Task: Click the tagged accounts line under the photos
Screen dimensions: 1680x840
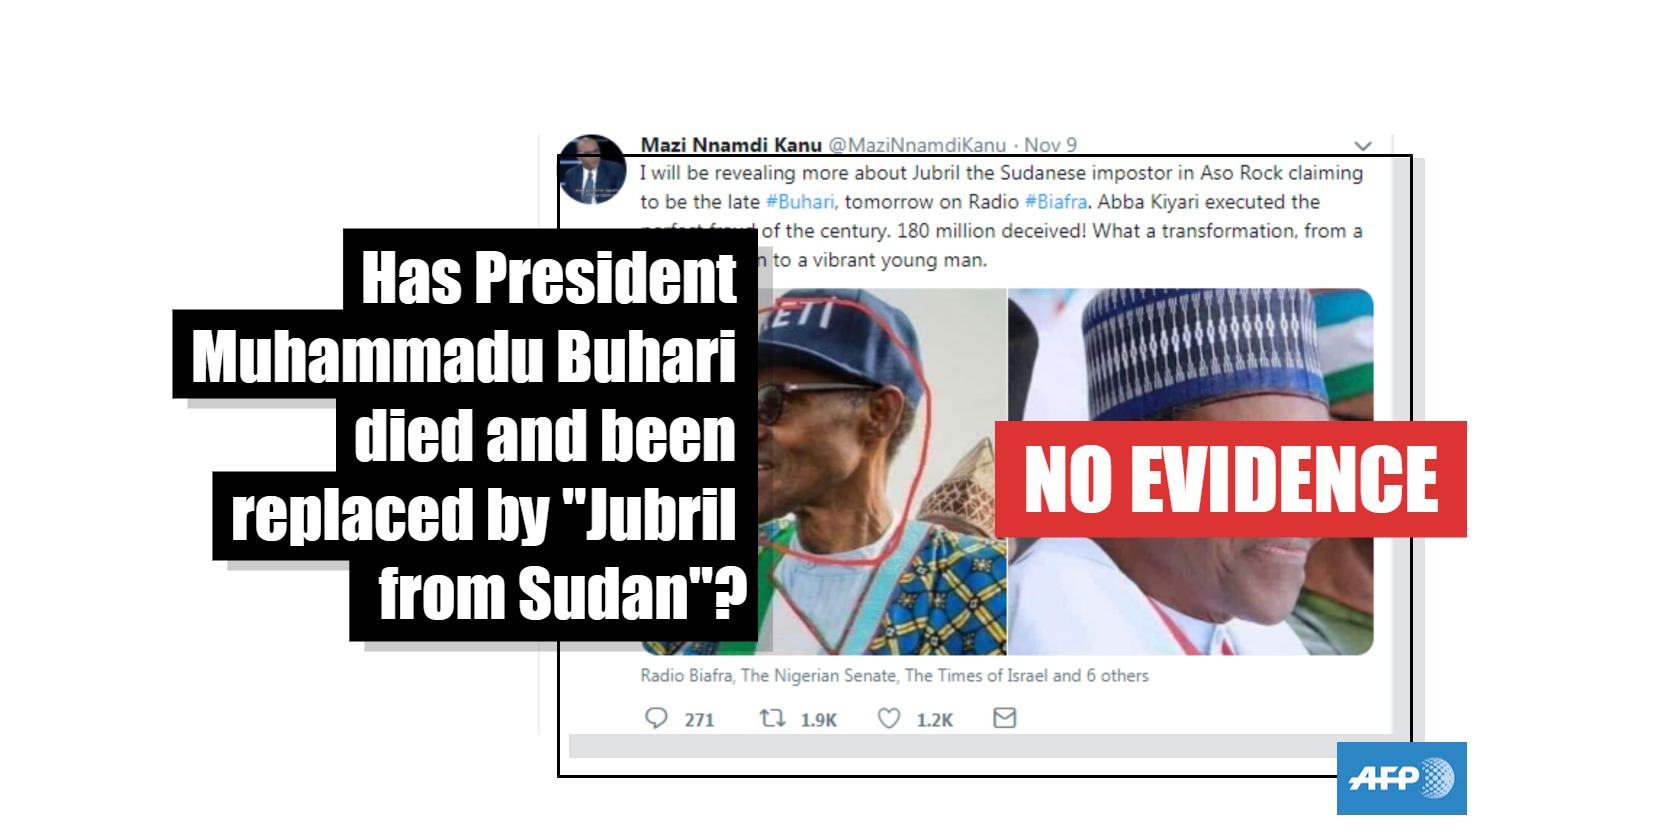Action: coord(894,676)
